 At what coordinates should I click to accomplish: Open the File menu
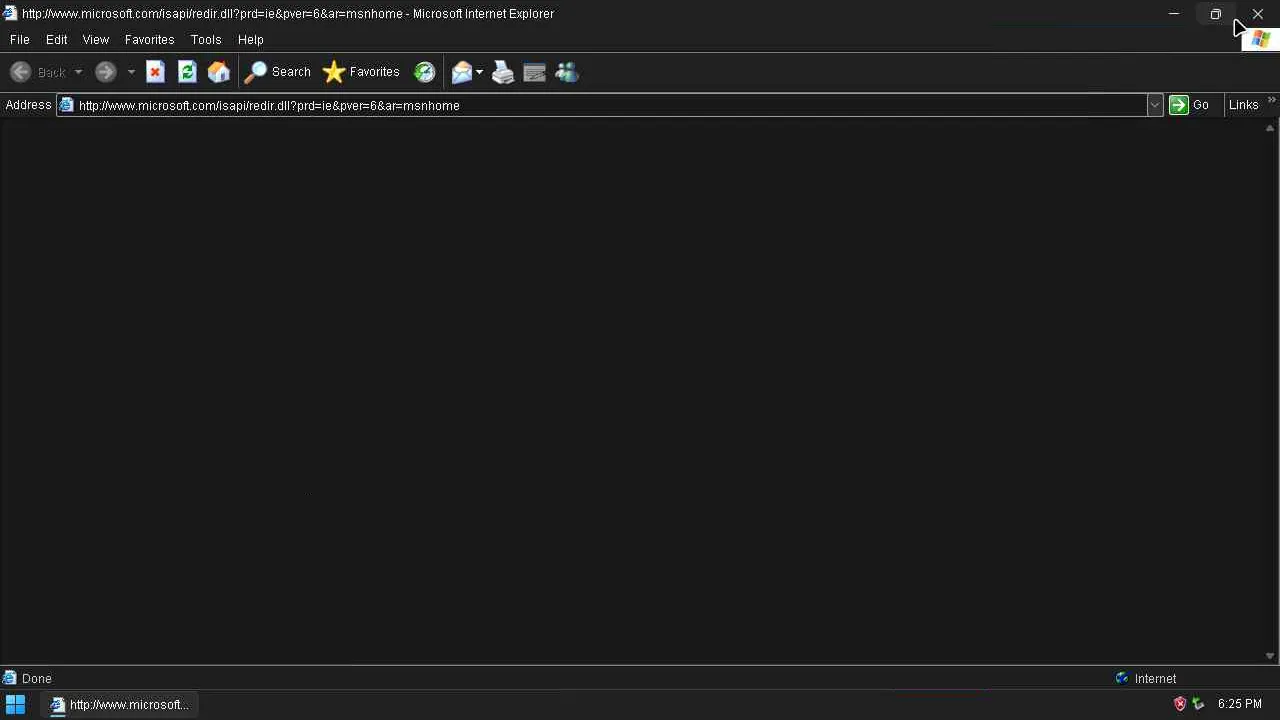pyautogui.click(x=20, y=40)
